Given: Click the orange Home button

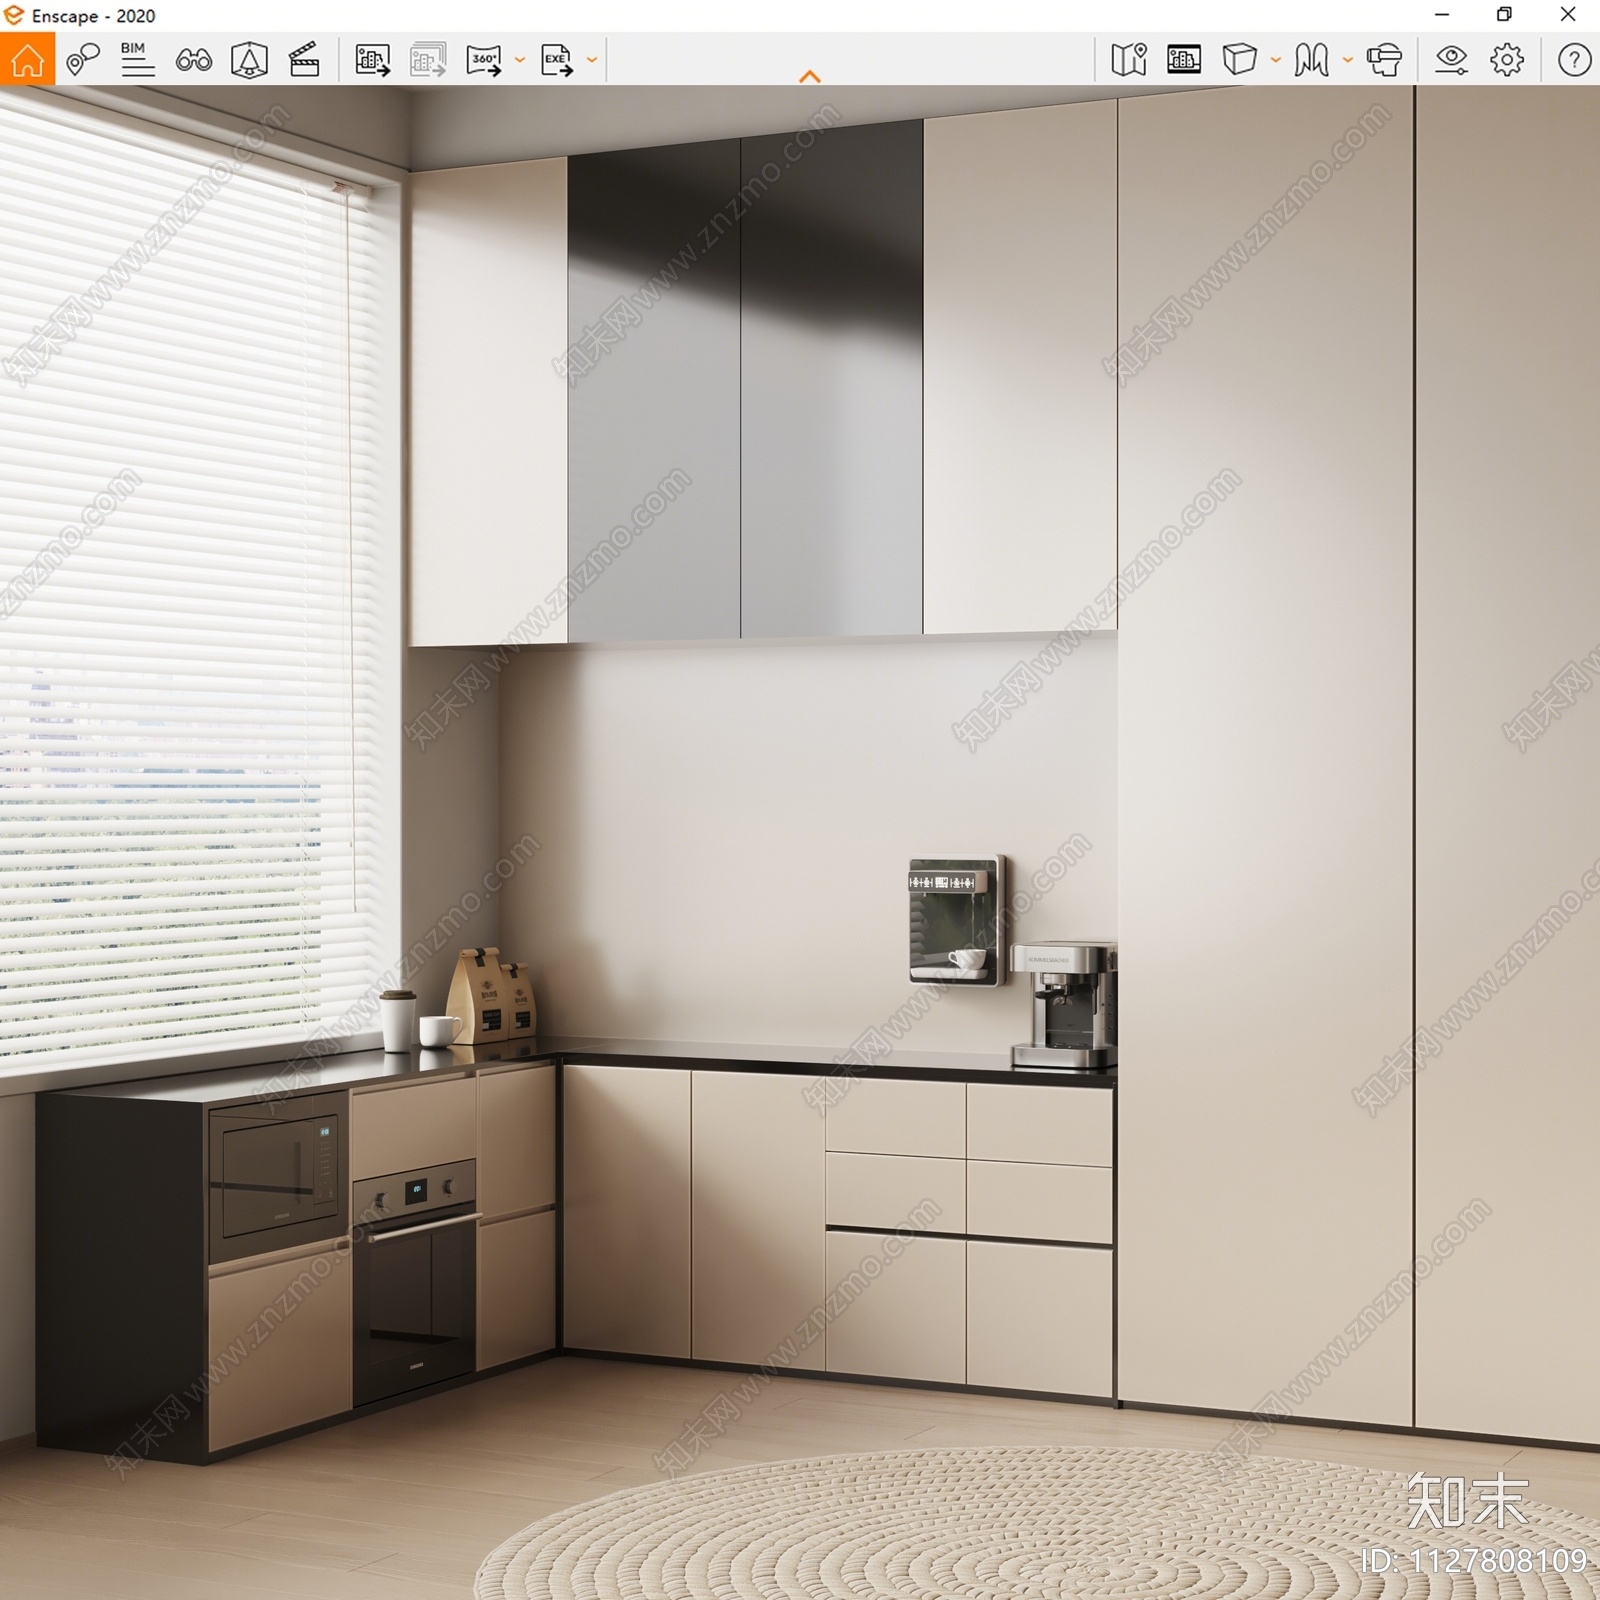Looking at the screenshot, I should 27,60.
